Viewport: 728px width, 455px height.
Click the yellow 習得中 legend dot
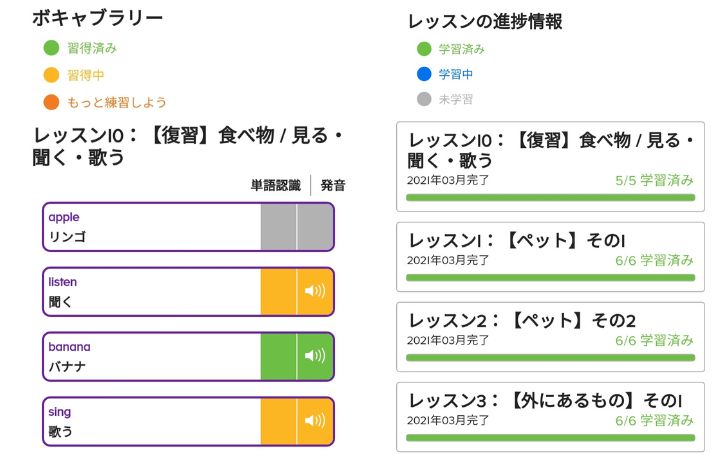click(51, 75)
